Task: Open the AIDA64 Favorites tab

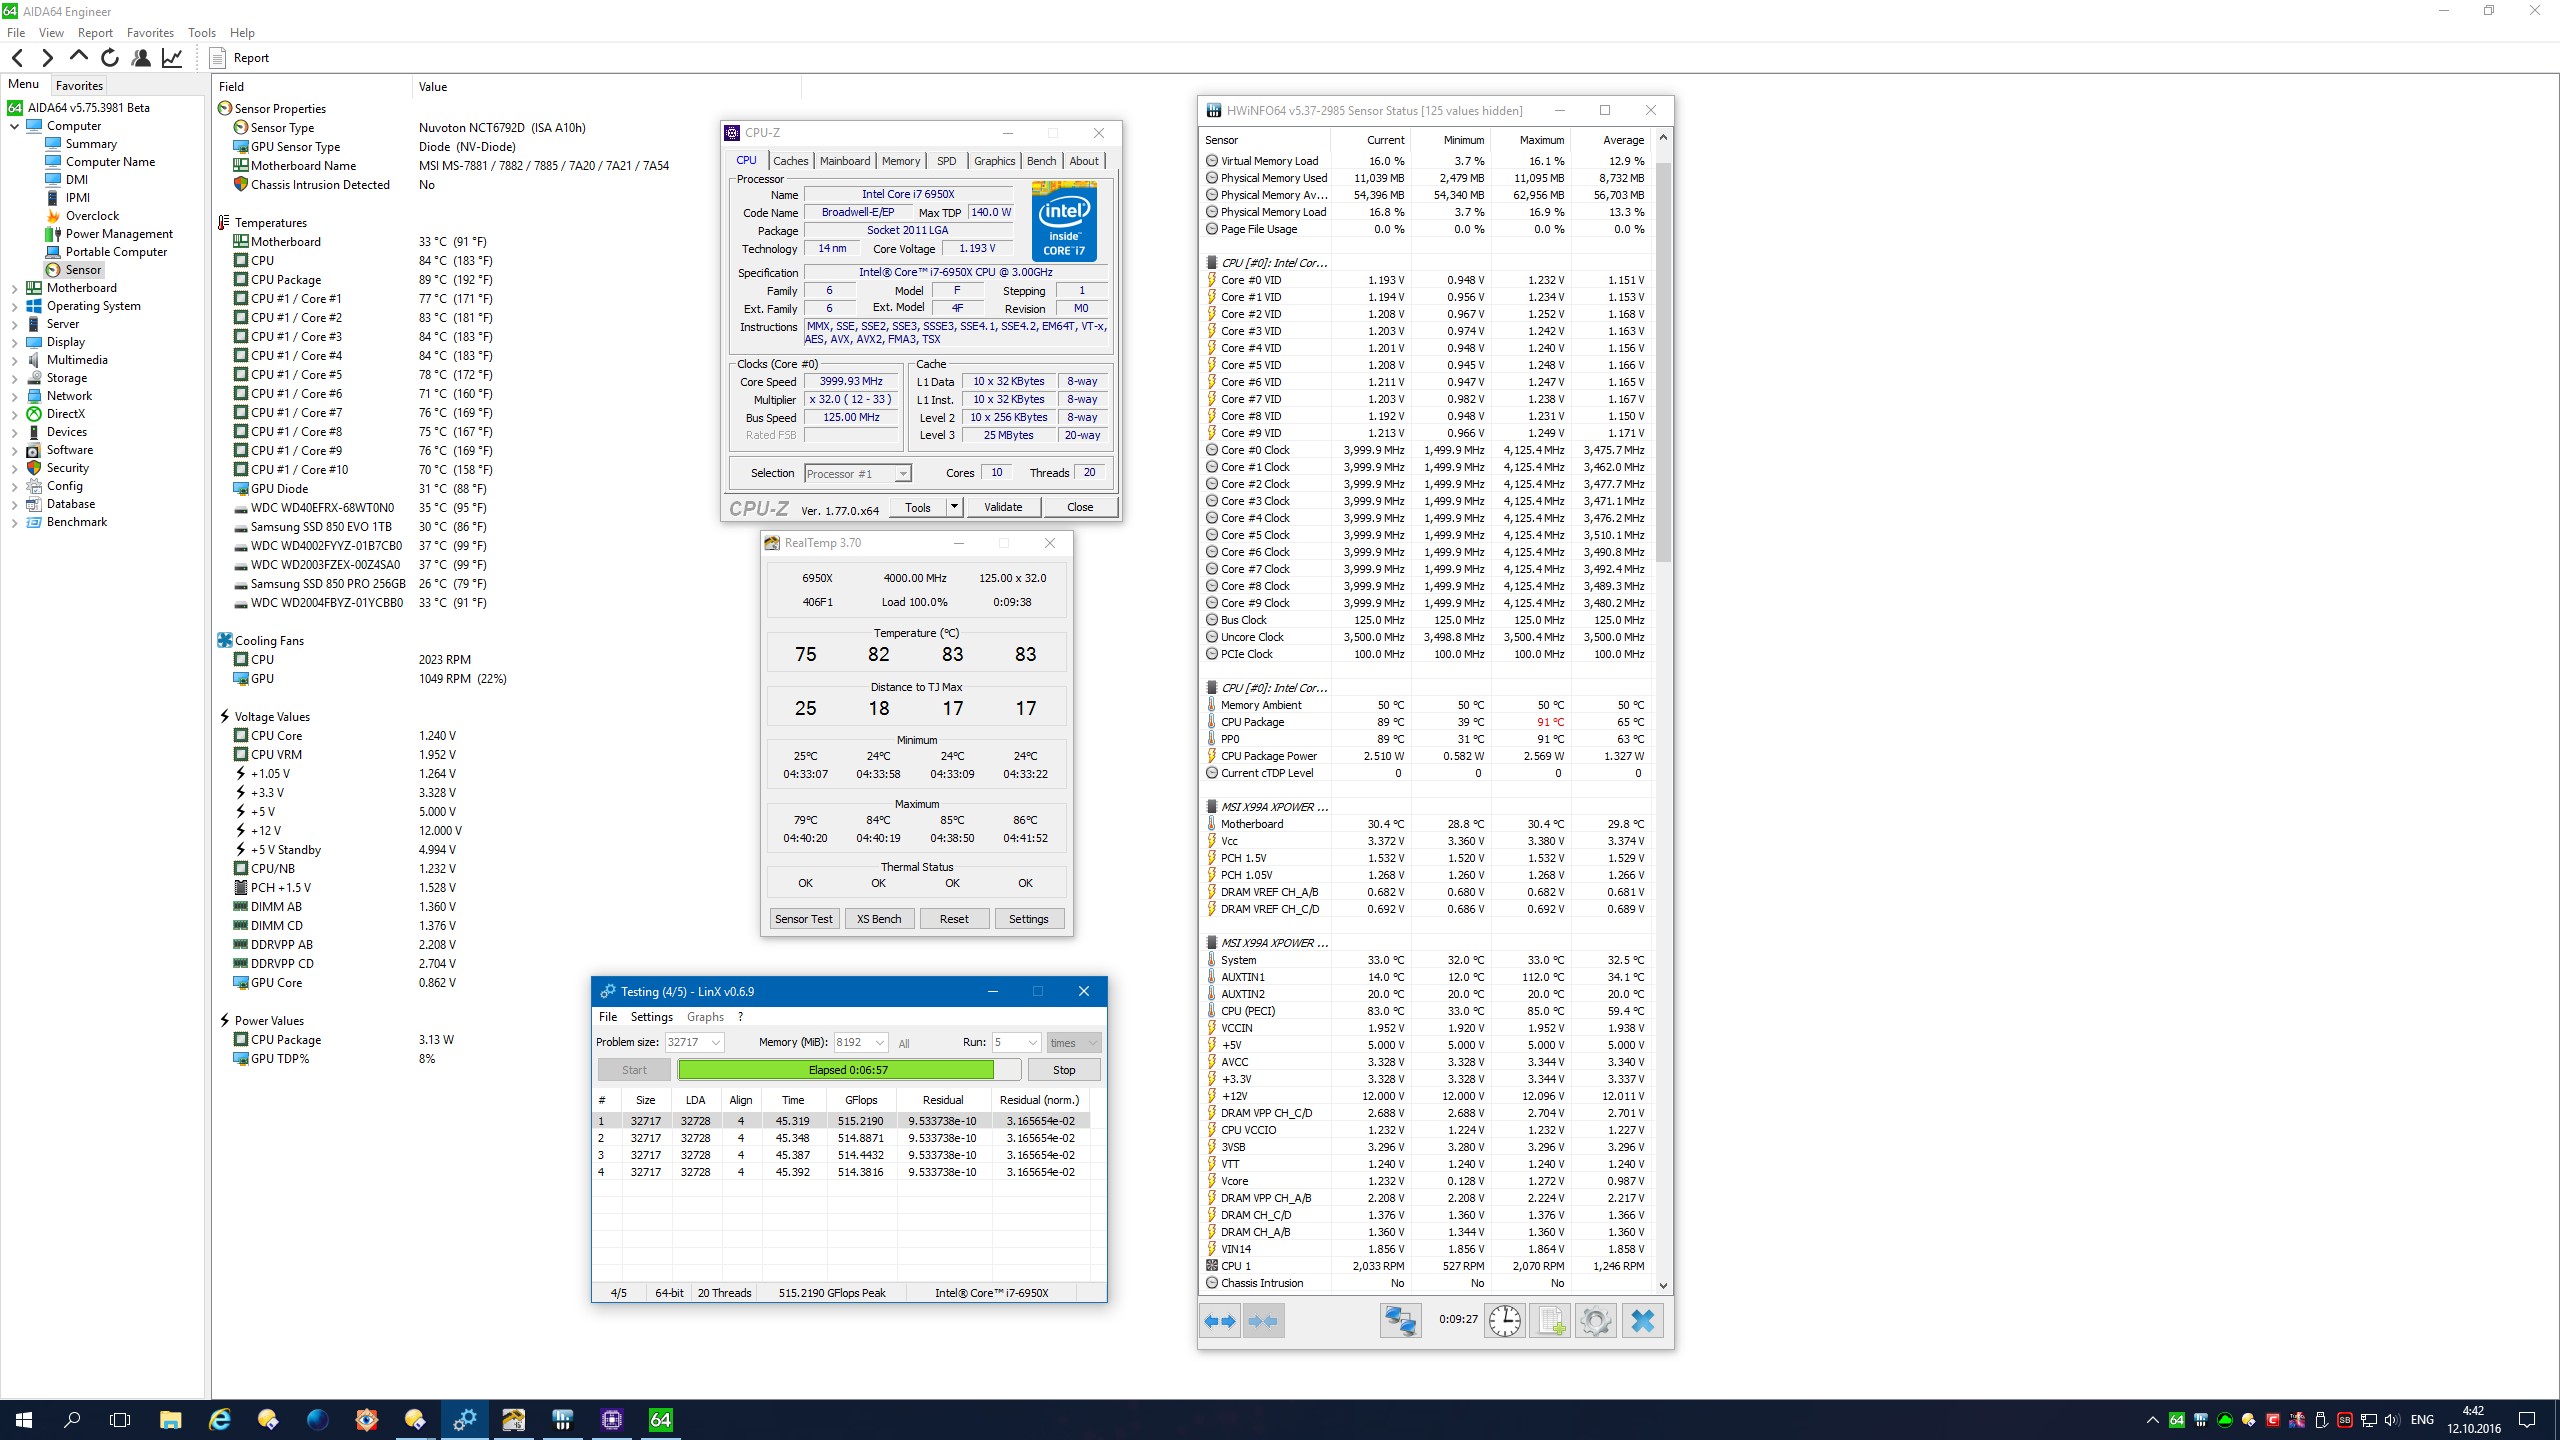Action: tap(79, 86)
